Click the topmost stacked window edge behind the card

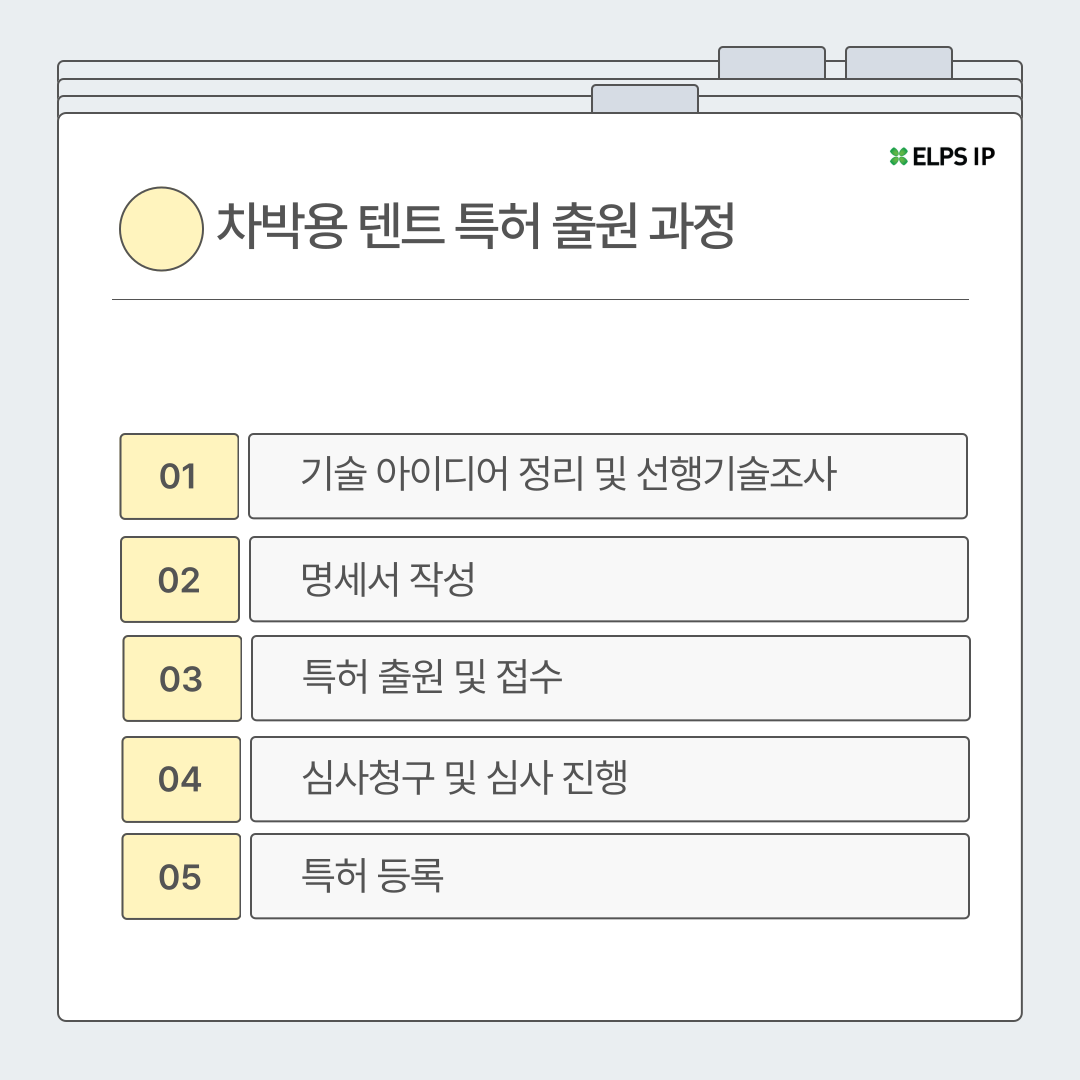[386, 69]
